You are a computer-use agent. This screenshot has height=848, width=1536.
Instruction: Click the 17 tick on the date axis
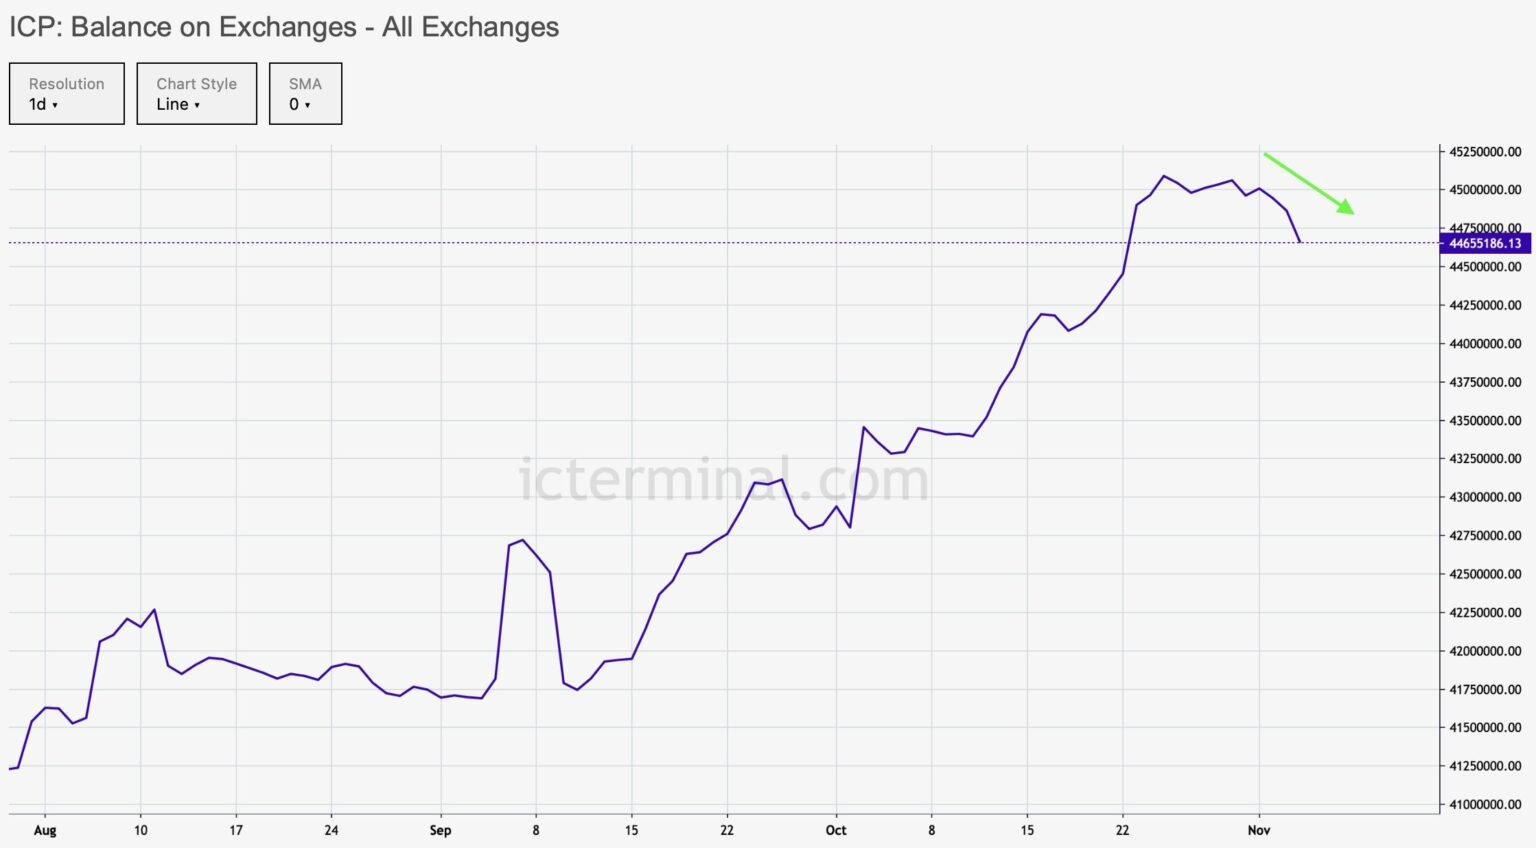236,830
